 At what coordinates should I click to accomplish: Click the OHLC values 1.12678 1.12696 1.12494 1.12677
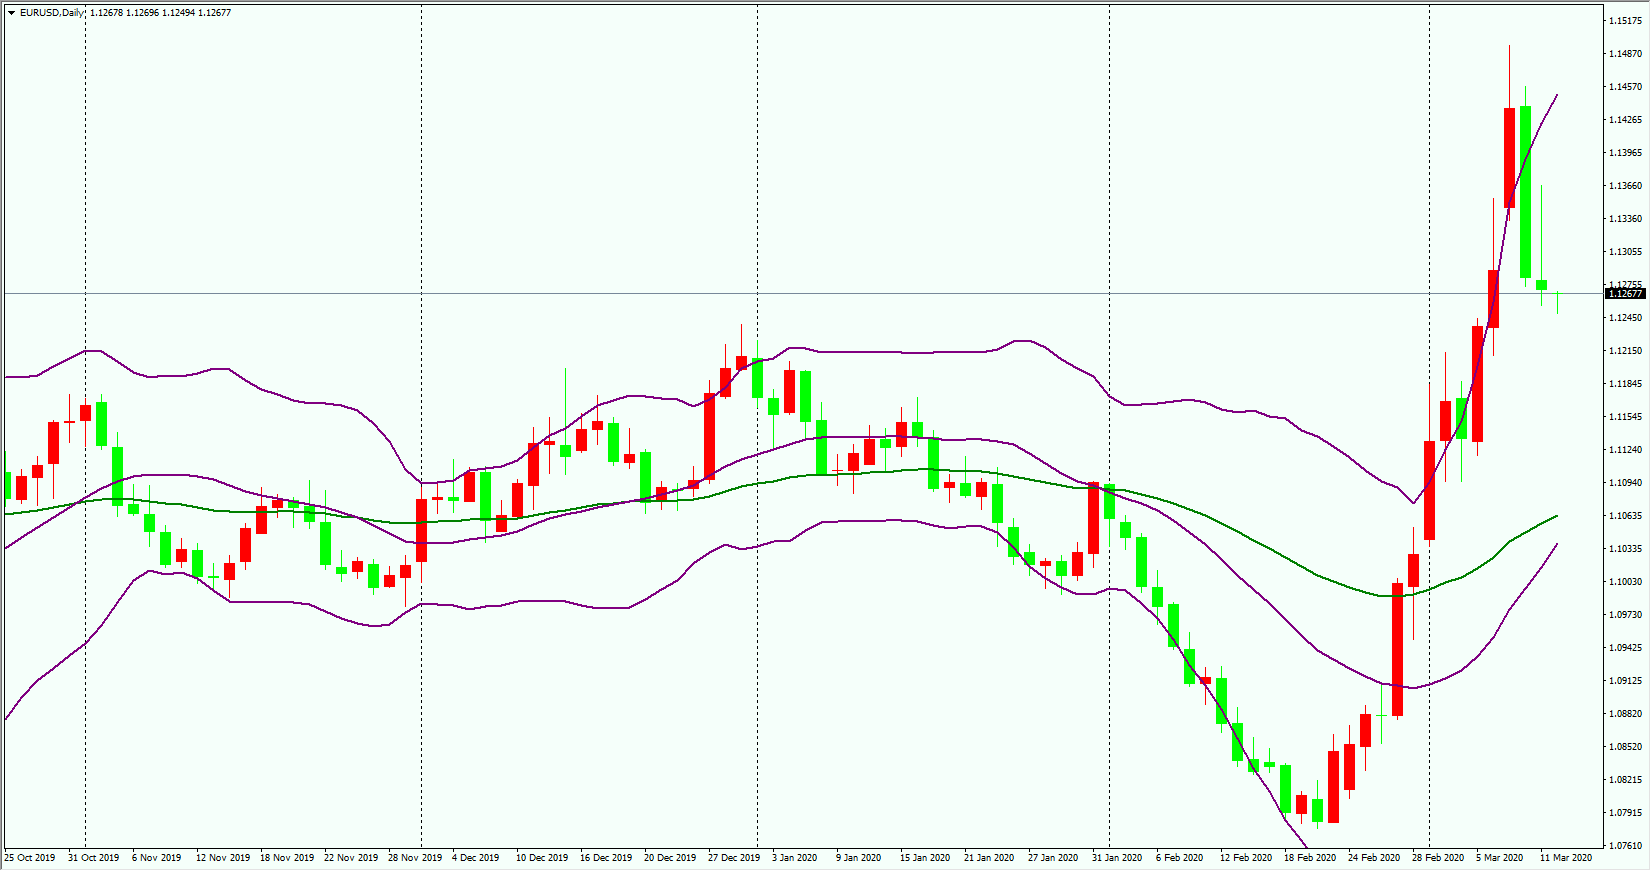(x=160, y=13)
